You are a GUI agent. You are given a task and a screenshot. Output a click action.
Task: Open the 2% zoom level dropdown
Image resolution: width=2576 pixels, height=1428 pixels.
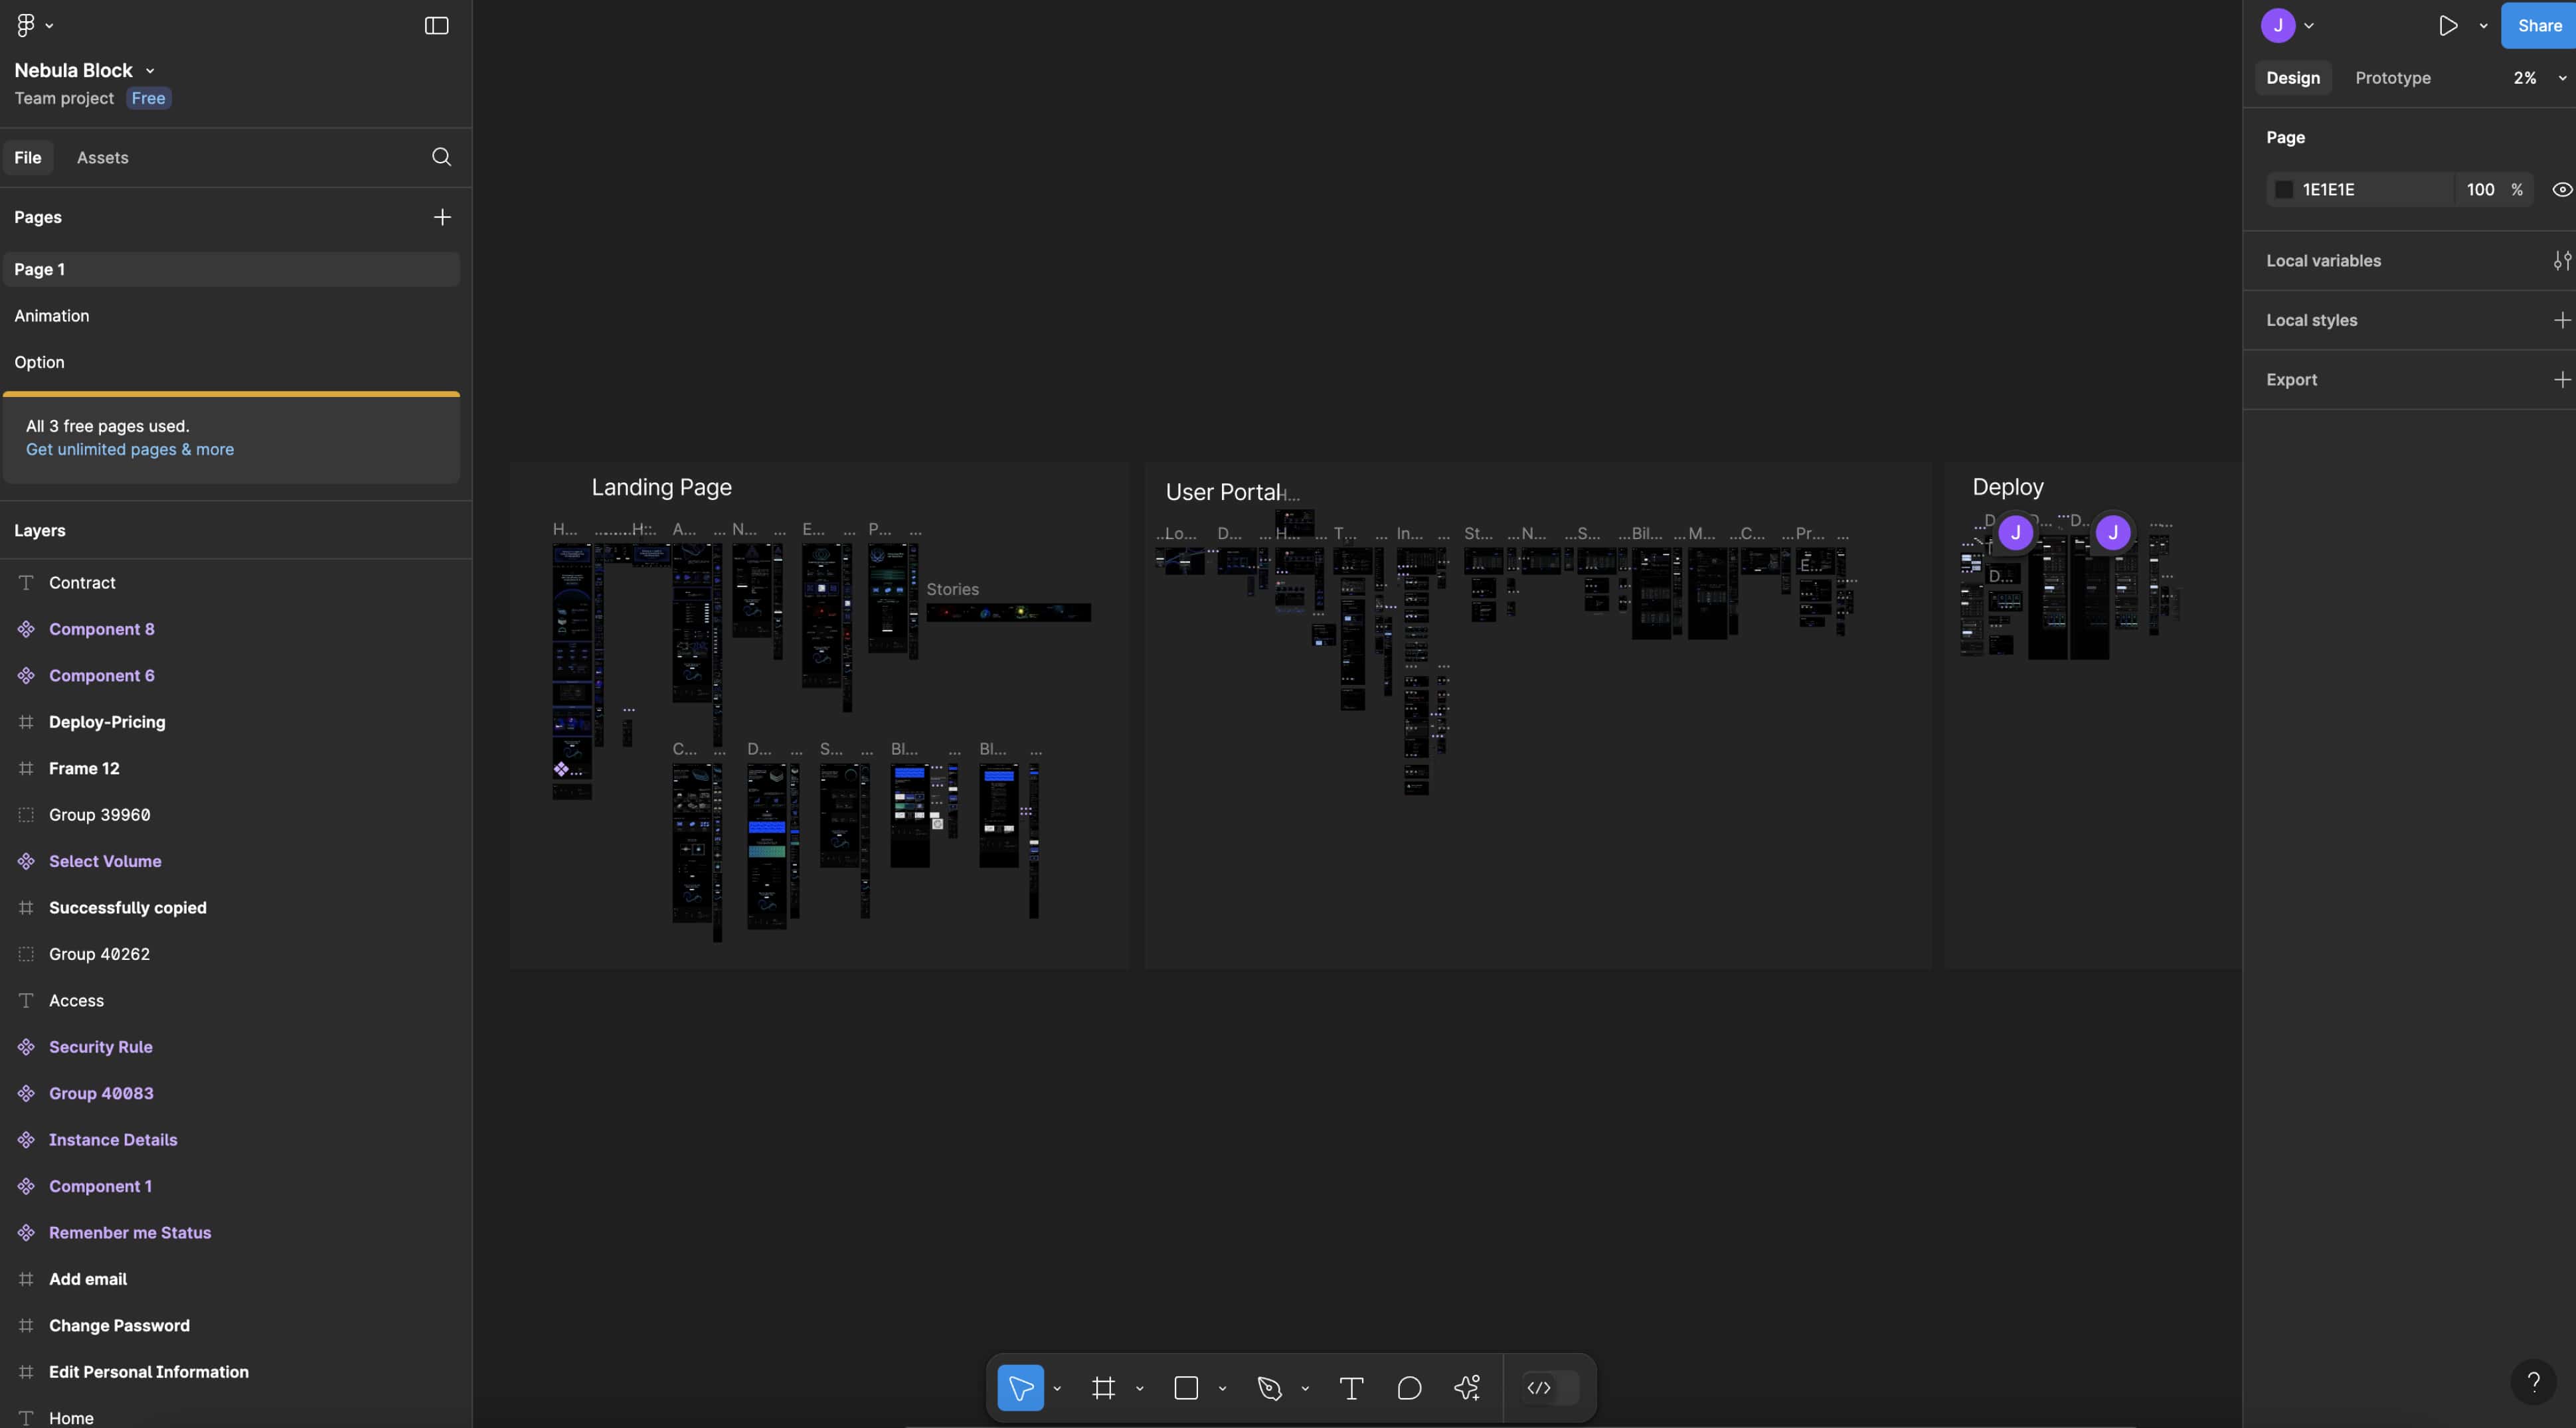(2540, 78)
